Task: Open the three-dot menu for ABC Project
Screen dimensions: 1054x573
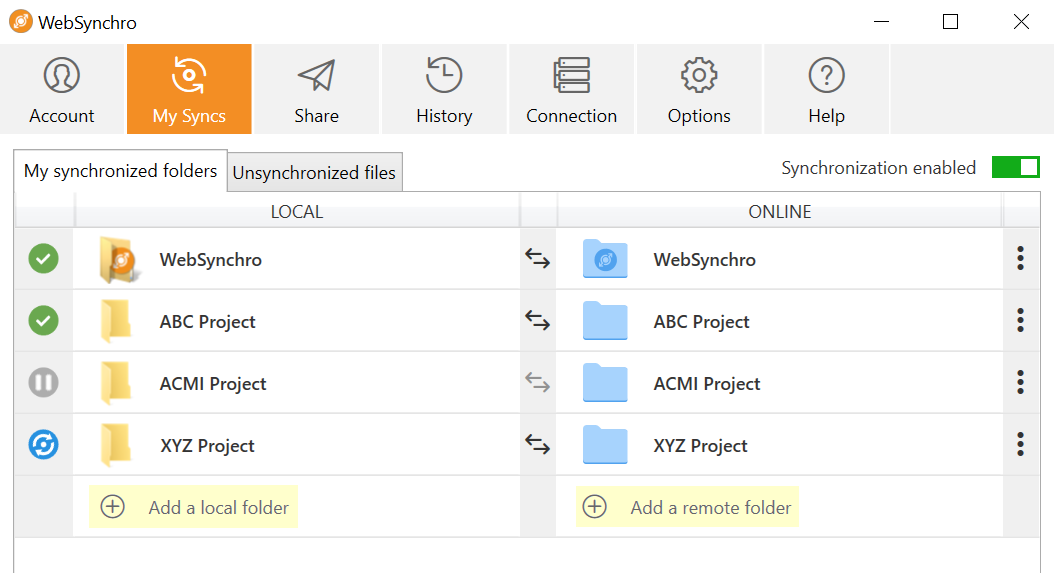Action: pos(1020,320)
